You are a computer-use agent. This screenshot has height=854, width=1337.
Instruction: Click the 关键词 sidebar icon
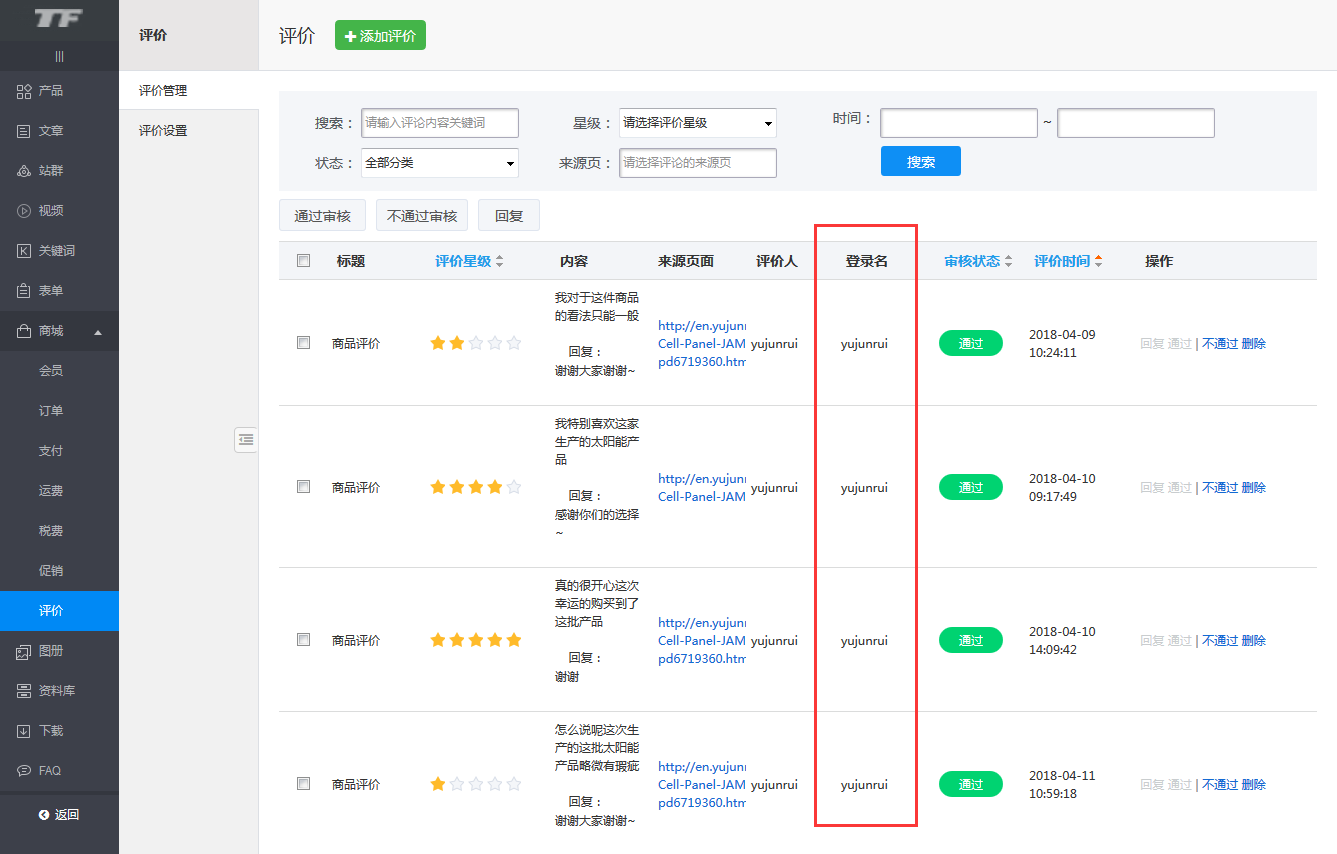click(24, 251)
